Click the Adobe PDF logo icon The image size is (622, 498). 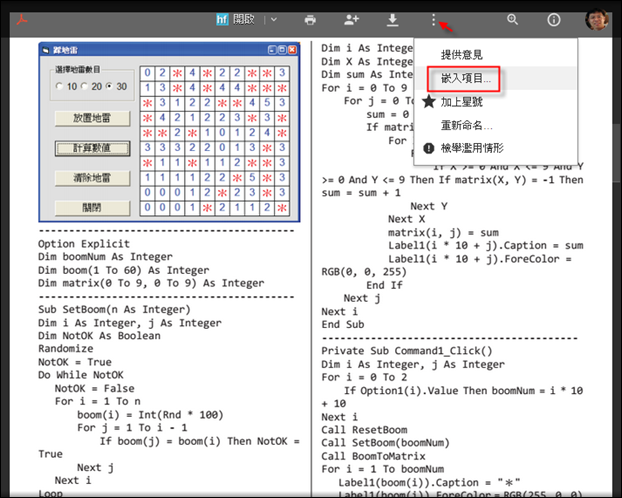22,19
